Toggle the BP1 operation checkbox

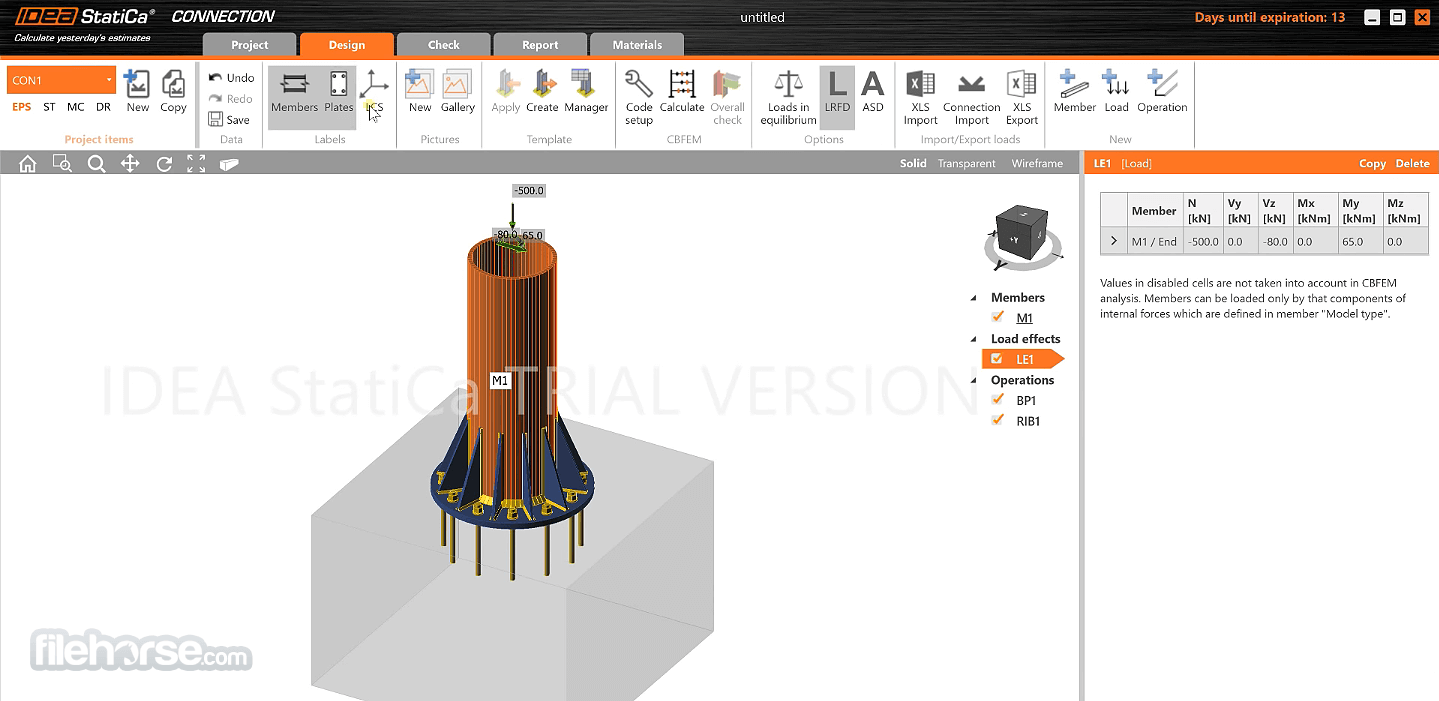(997, 400)
